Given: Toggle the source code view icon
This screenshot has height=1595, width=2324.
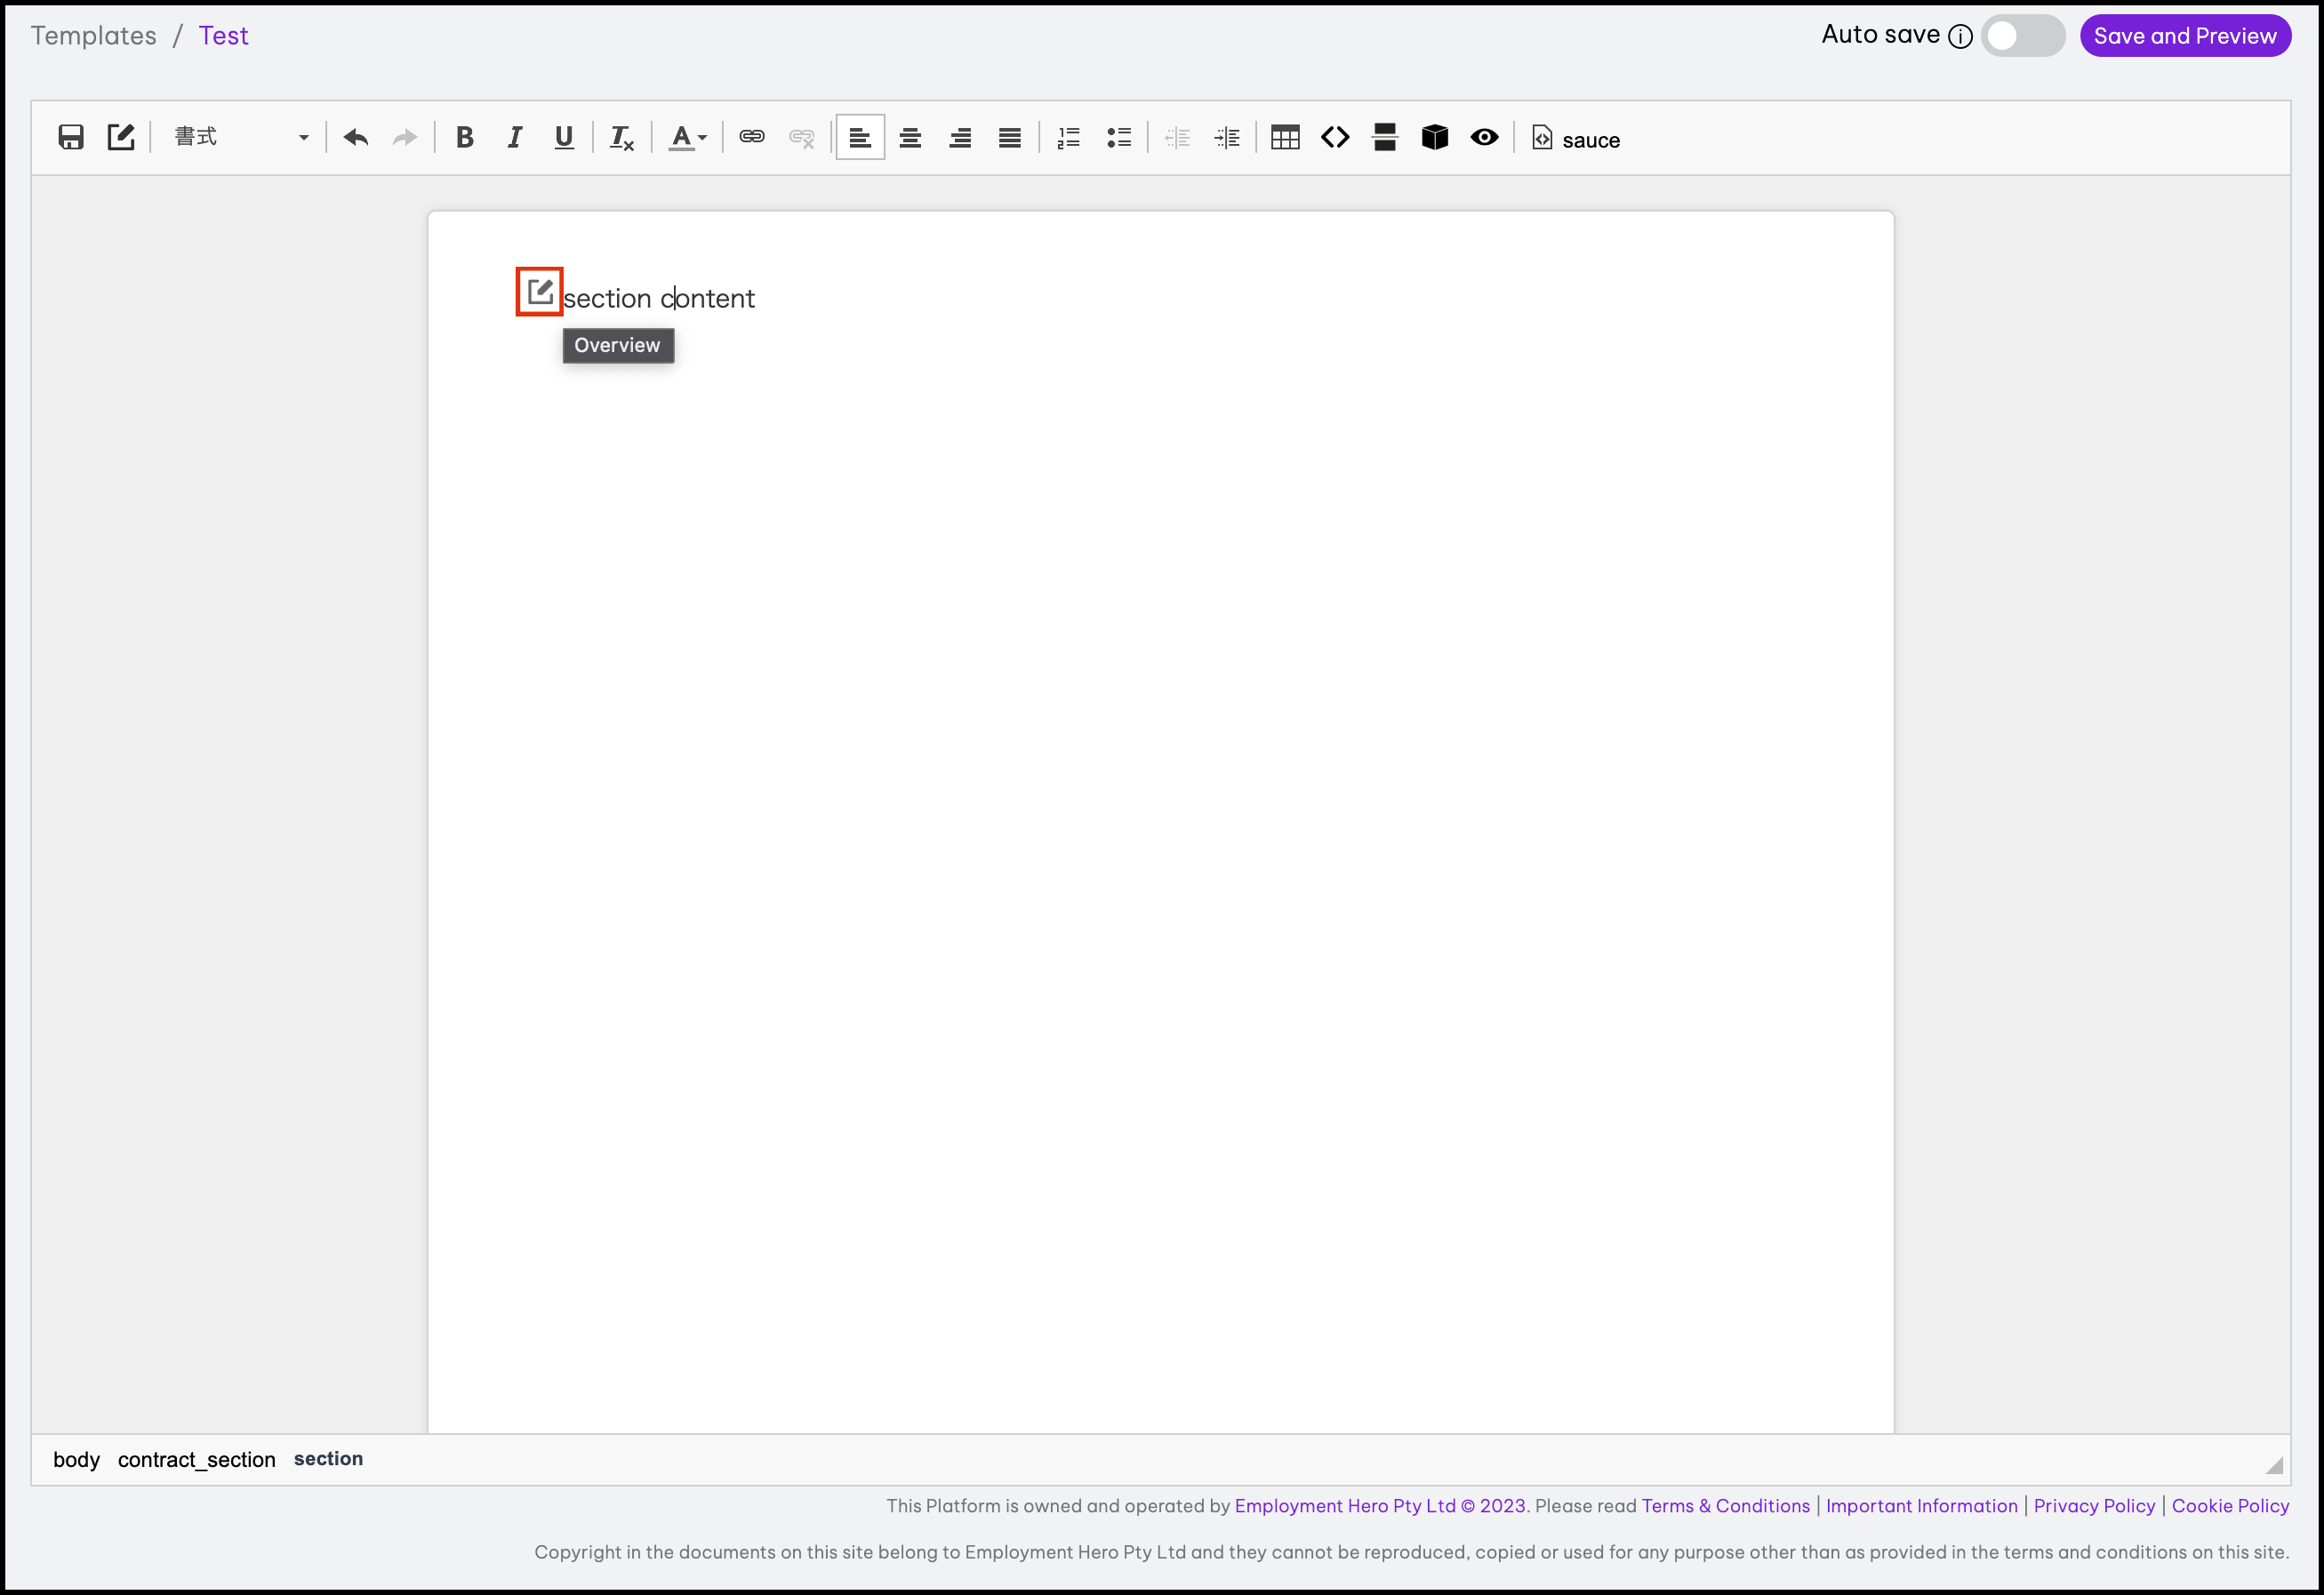Looking at the screenshot, I should [x=1335, y=137].
